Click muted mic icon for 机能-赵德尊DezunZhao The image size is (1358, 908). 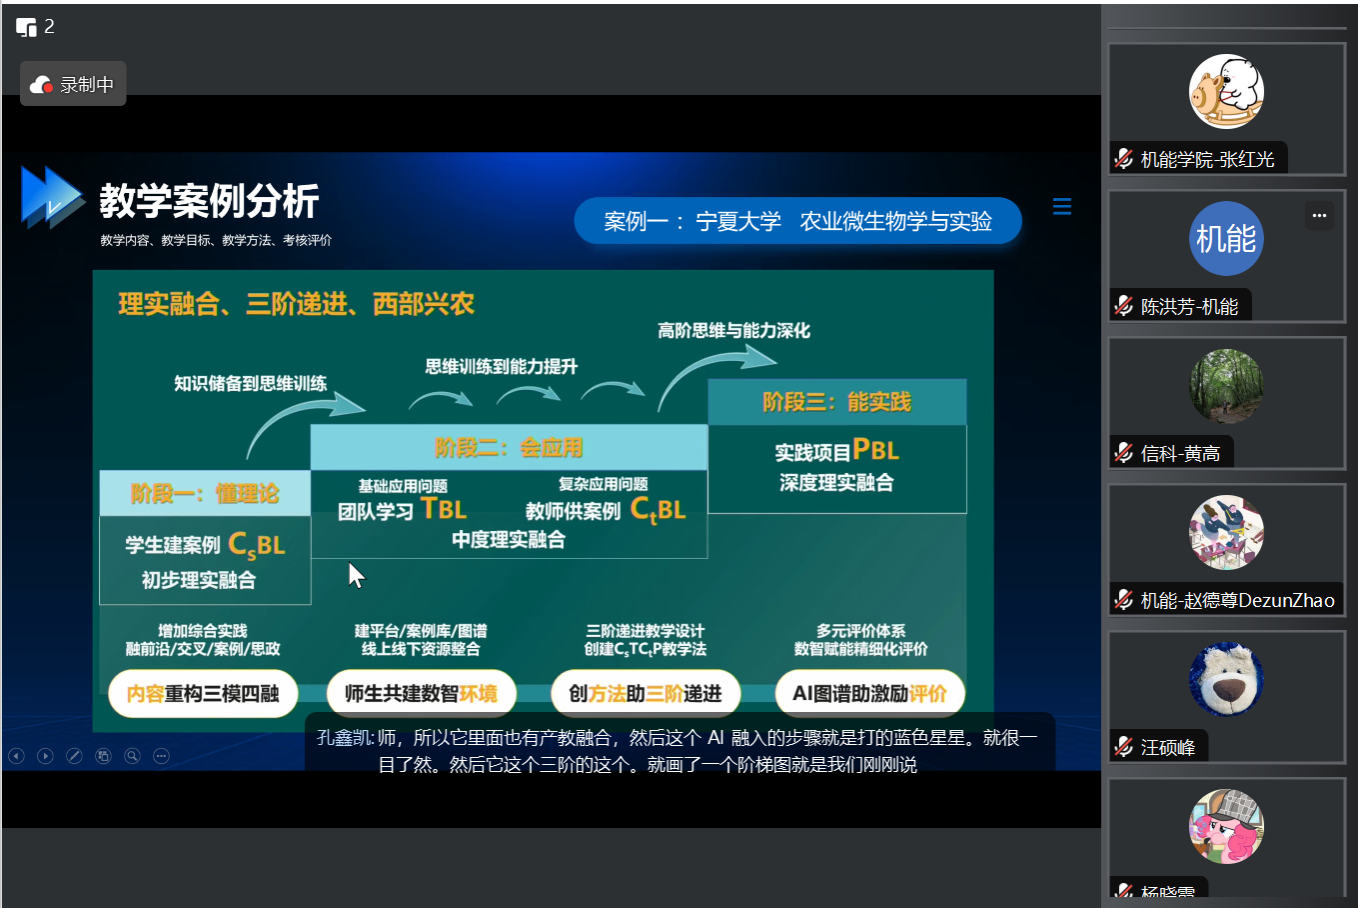point(1124,600)
